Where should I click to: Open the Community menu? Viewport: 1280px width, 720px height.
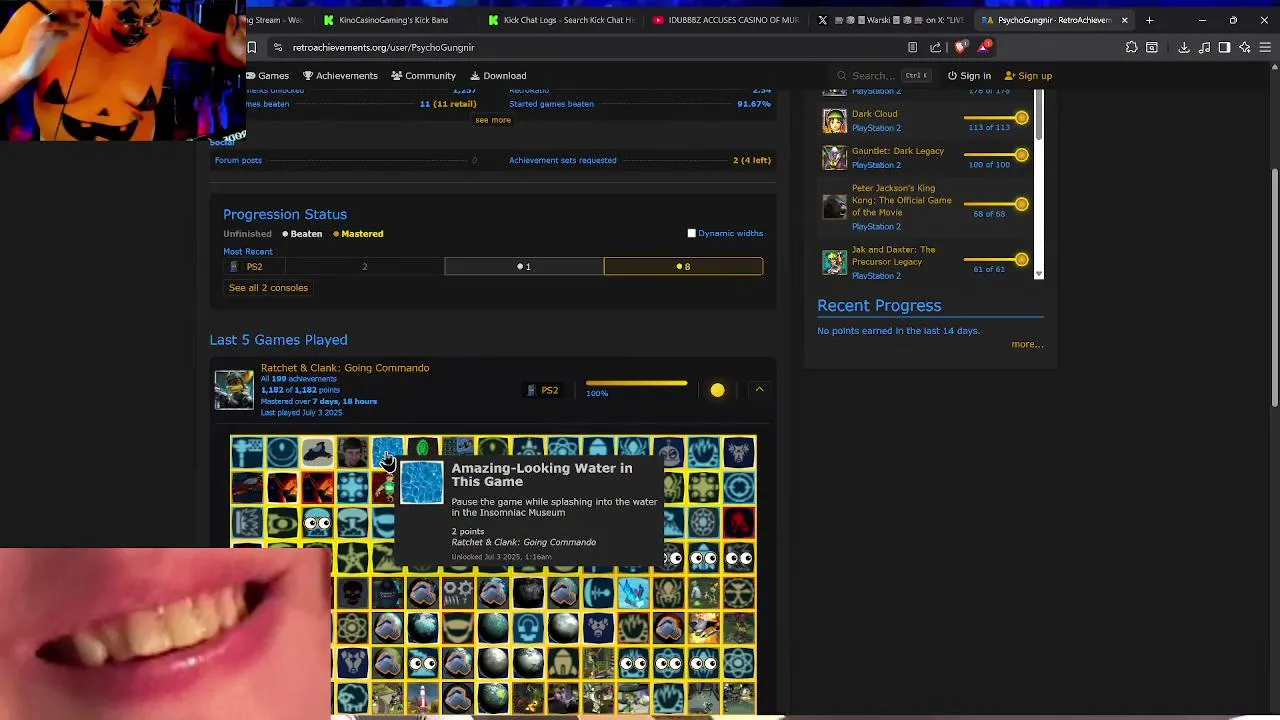pos(424,76)
